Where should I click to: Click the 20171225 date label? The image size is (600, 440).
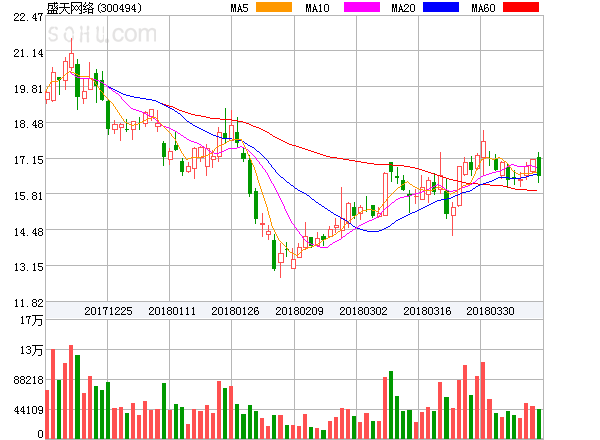pos(108,311)
